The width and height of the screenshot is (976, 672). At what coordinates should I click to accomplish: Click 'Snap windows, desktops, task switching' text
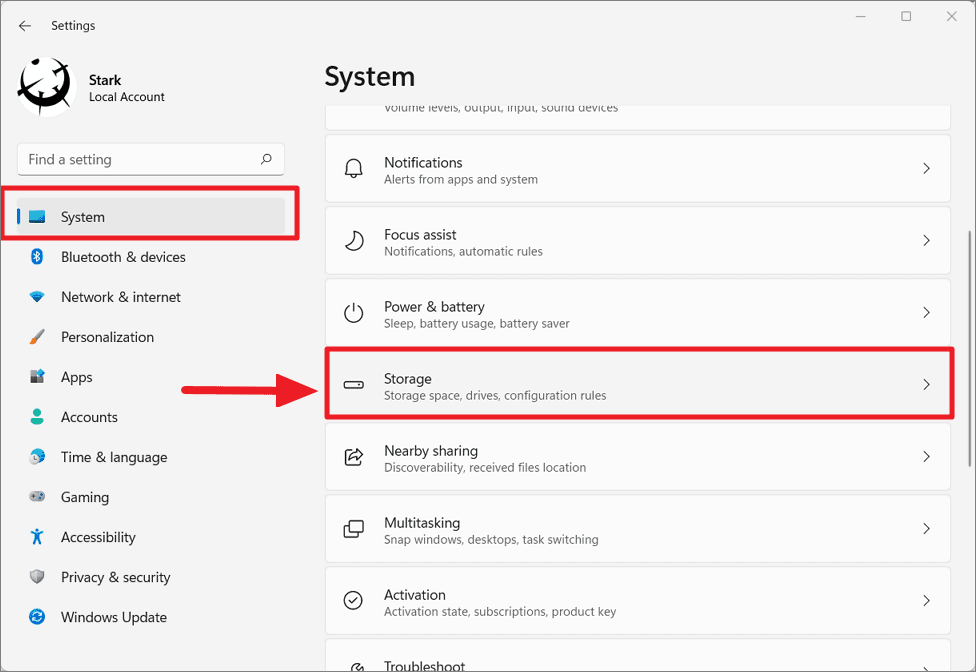coord(491,539)
